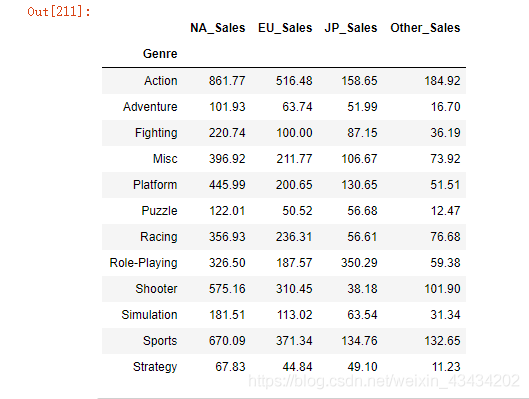Image resolution: width=529 pixels, height=399 pixels.
Task: Click the blog.csdn.net watermark link
Action: [x=384, y=381]
